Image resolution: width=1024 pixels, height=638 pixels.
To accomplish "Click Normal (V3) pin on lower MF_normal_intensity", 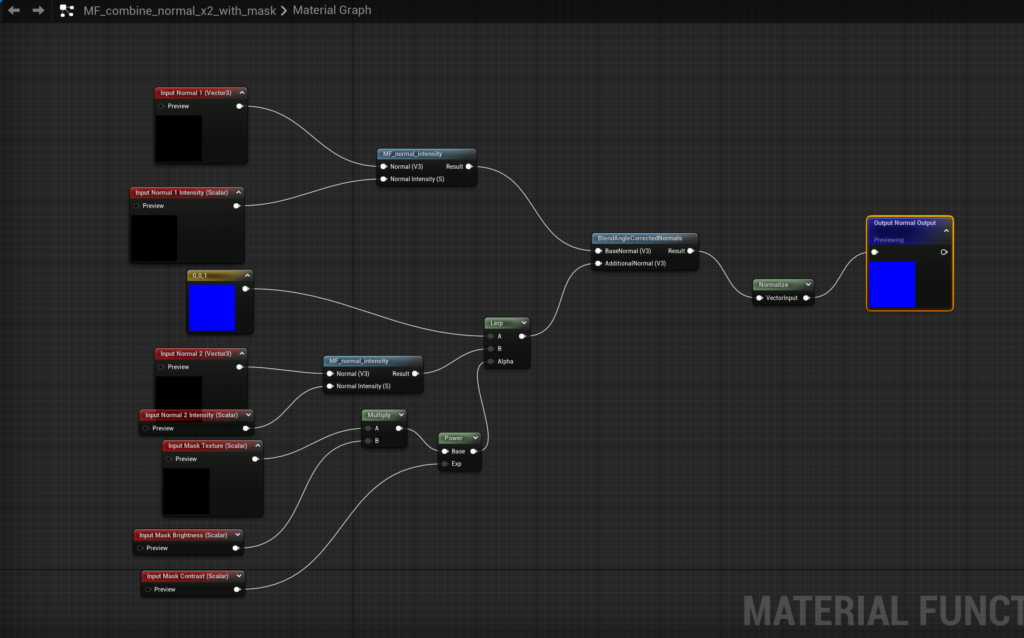I will 330,374.
